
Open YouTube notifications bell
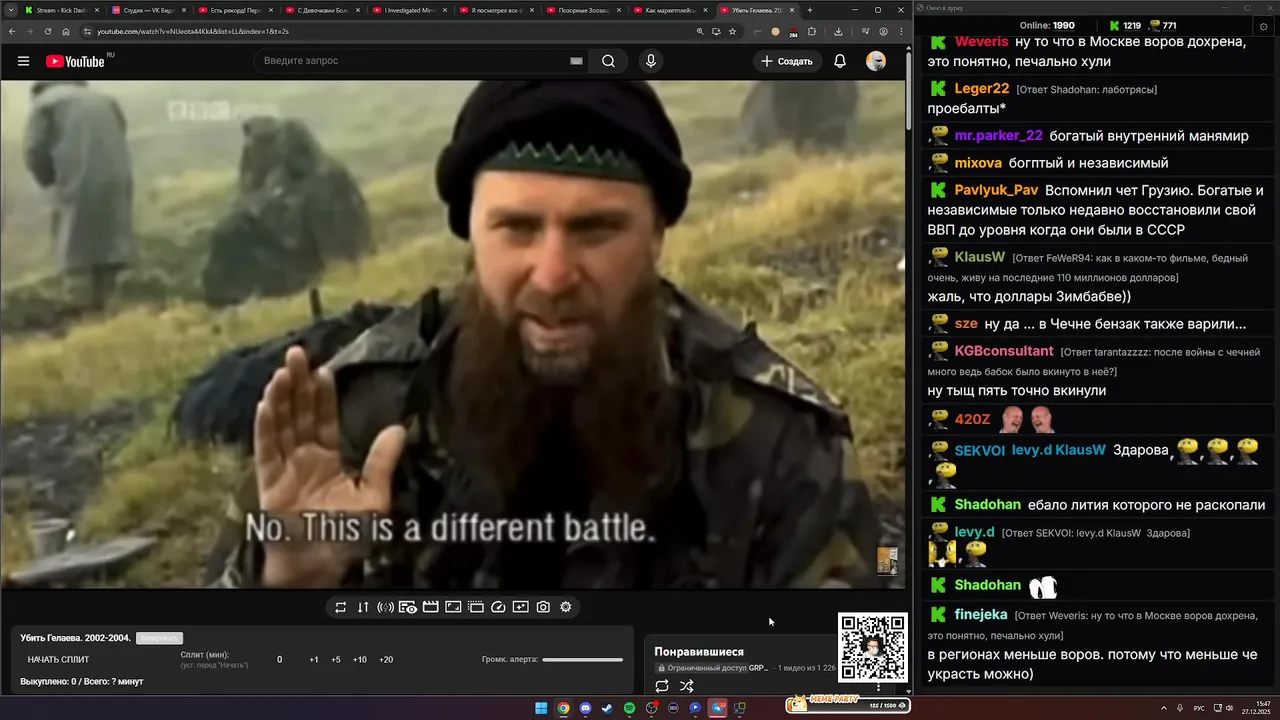(840, 61)
